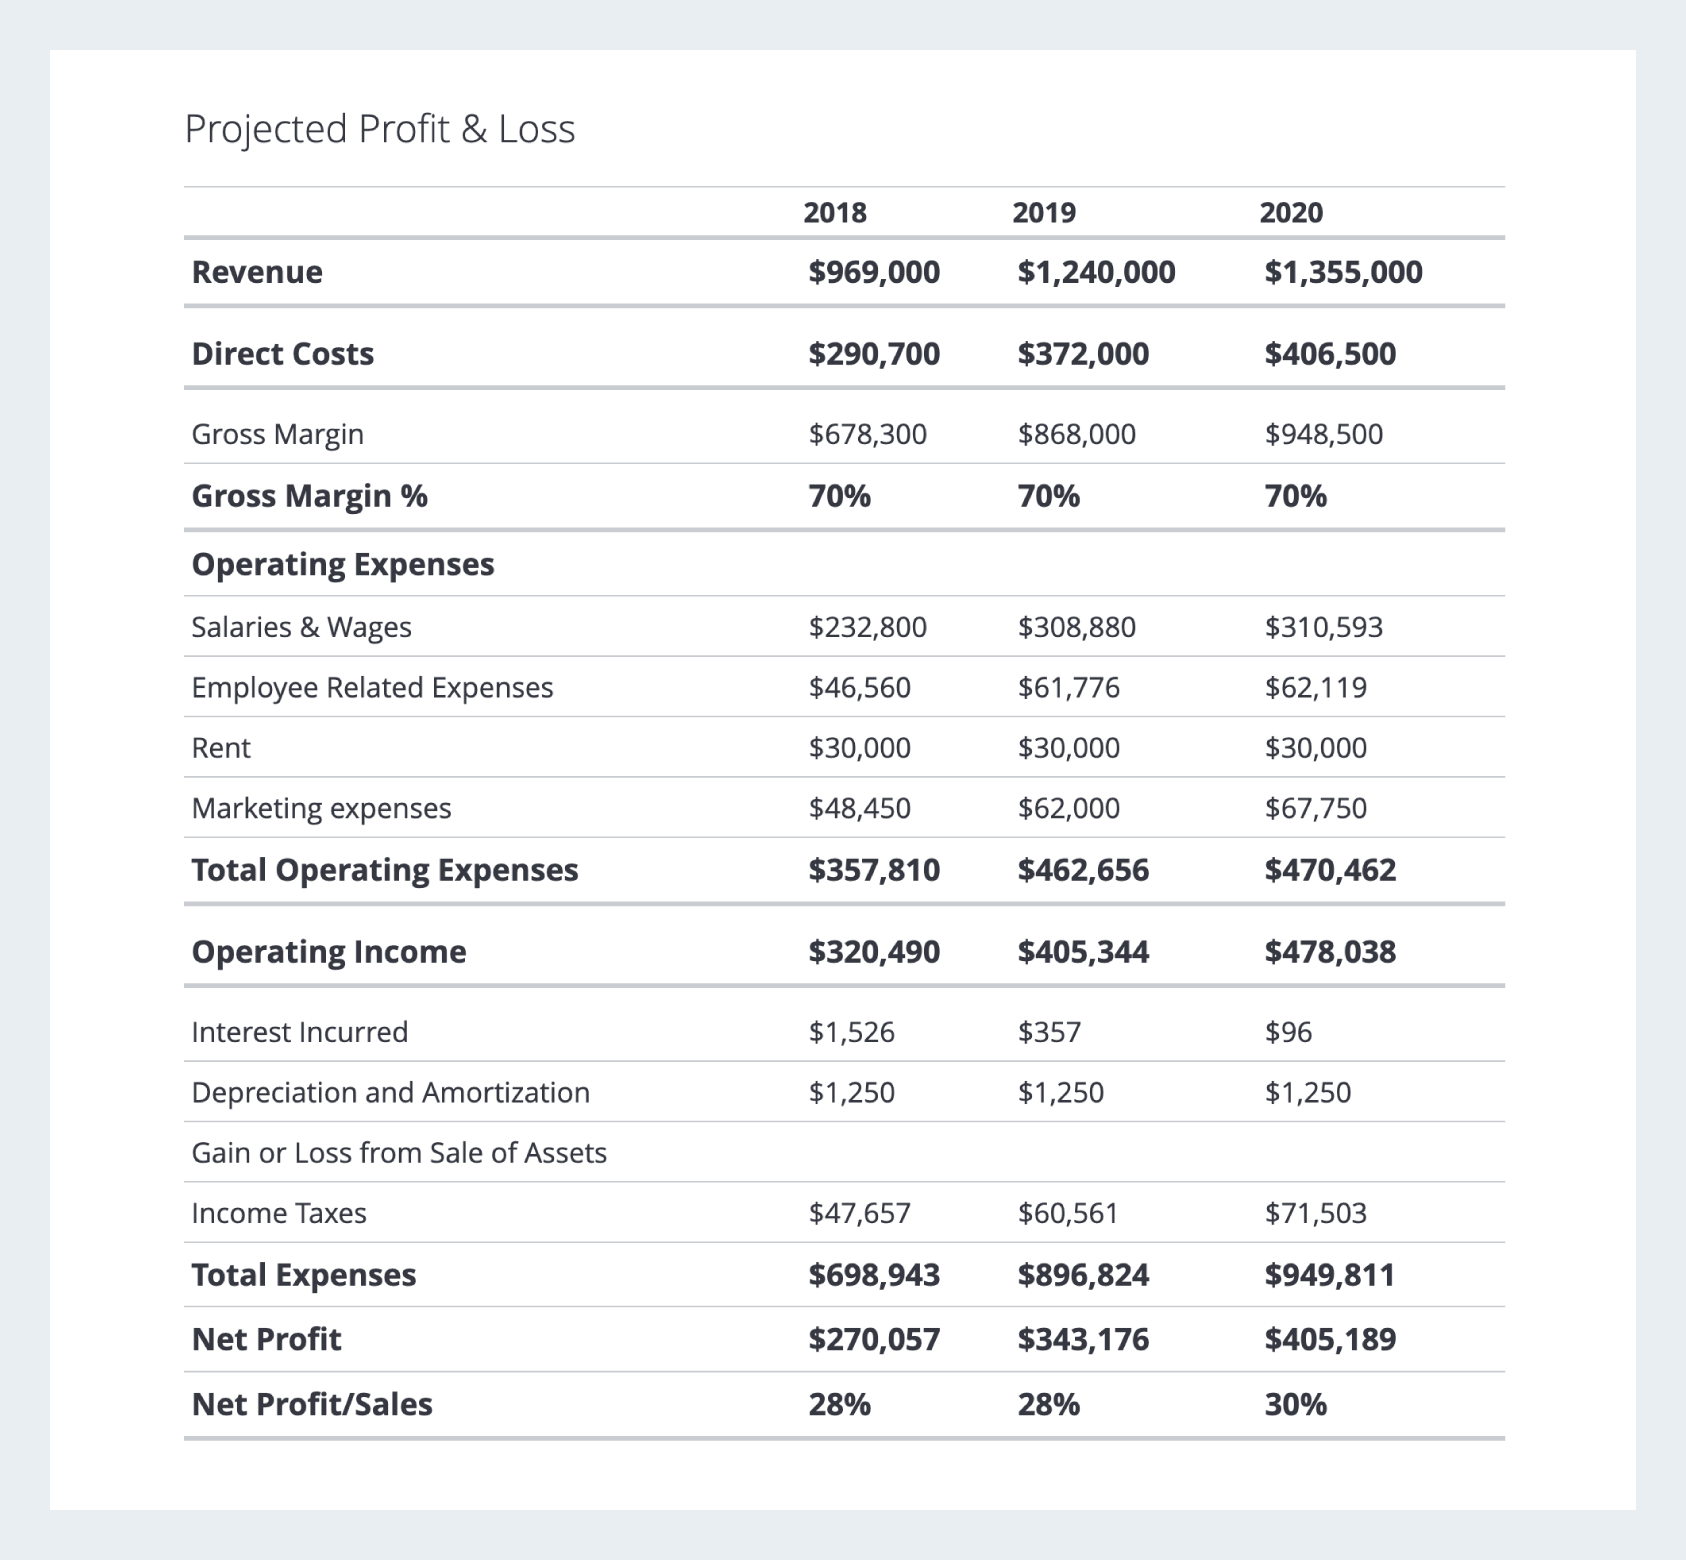Select the Marketing expenses row label
This screenshot has height=1560, width=1686.
322,808
